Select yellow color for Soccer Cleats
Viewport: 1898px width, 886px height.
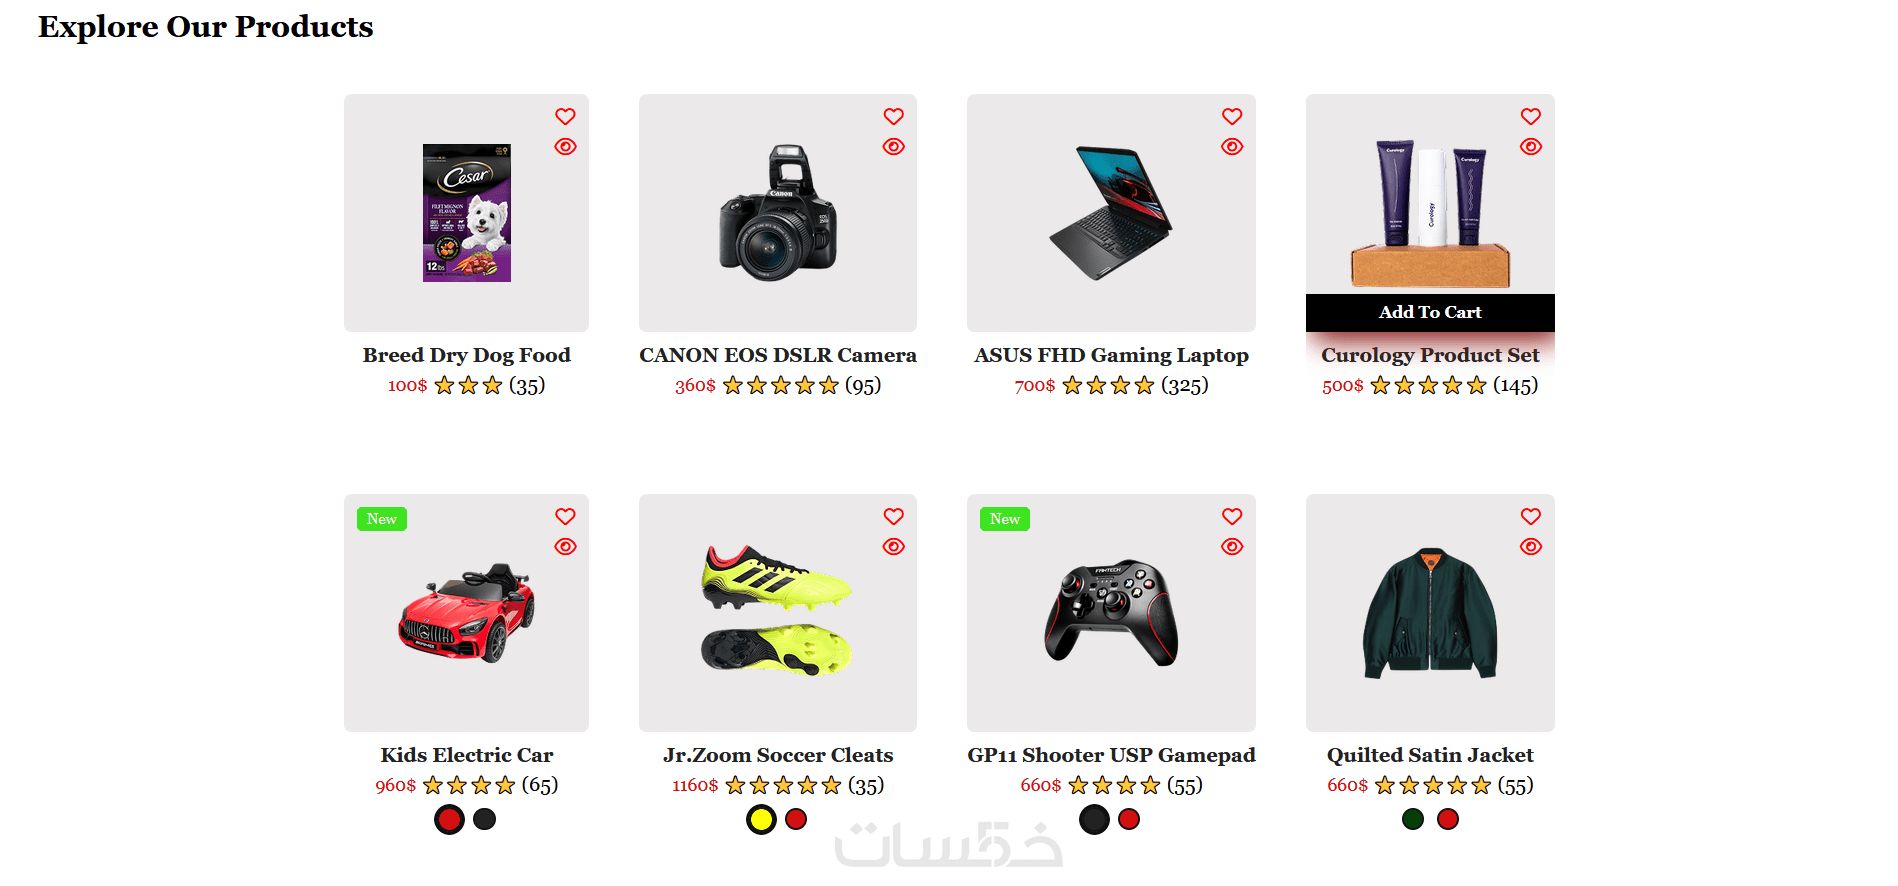[x=761, y=819]
